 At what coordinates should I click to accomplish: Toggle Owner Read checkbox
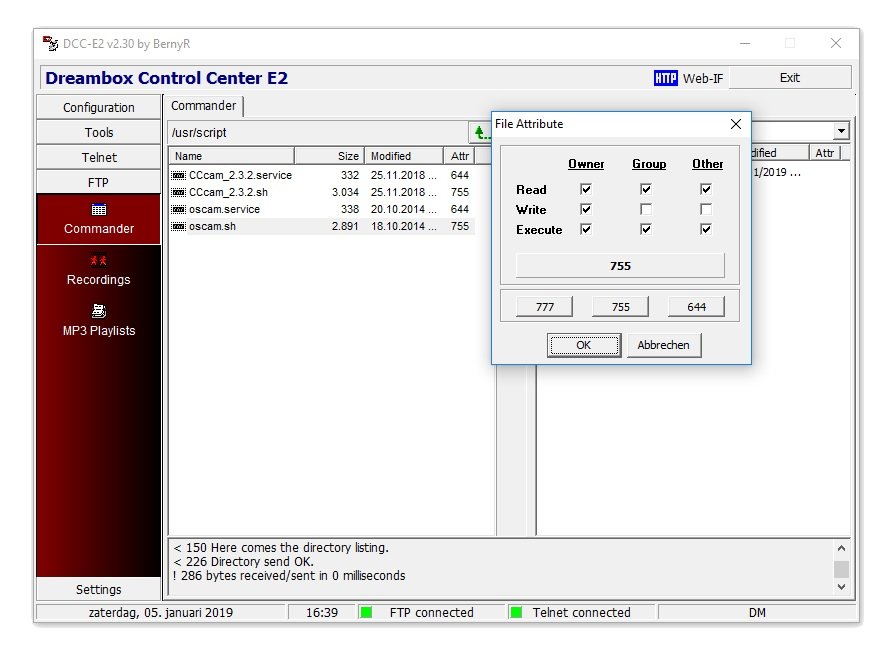pos(586,189)
